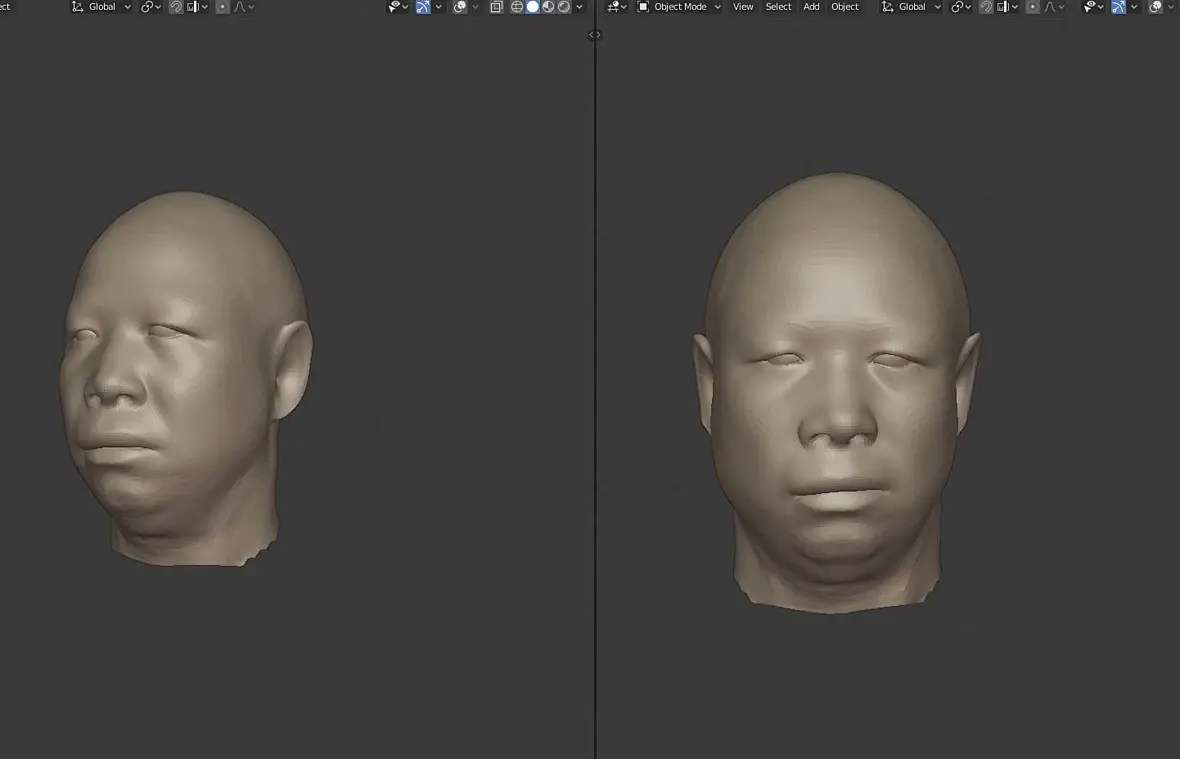The width and height of the screenshot is (1180, 759).
Task: Open pivot point menu in left viewport
Action: pyautogui.click(x=150, y=7)
